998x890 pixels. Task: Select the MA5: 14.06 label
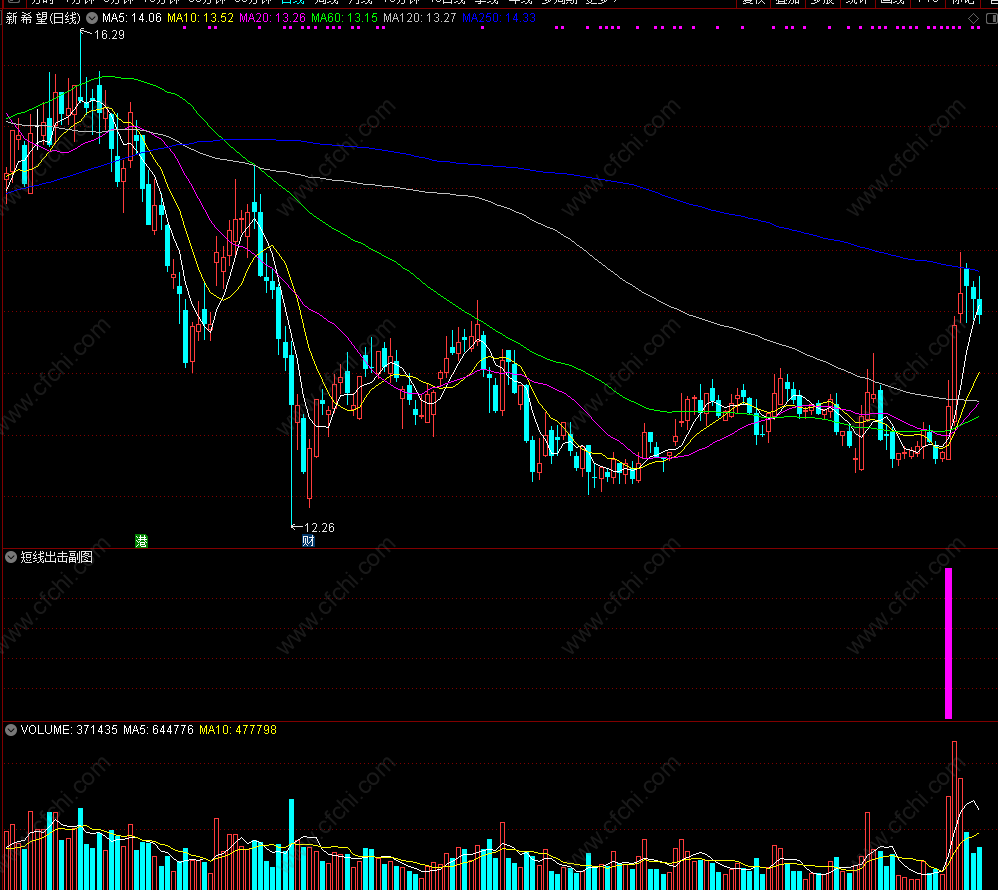coord(132,18)
